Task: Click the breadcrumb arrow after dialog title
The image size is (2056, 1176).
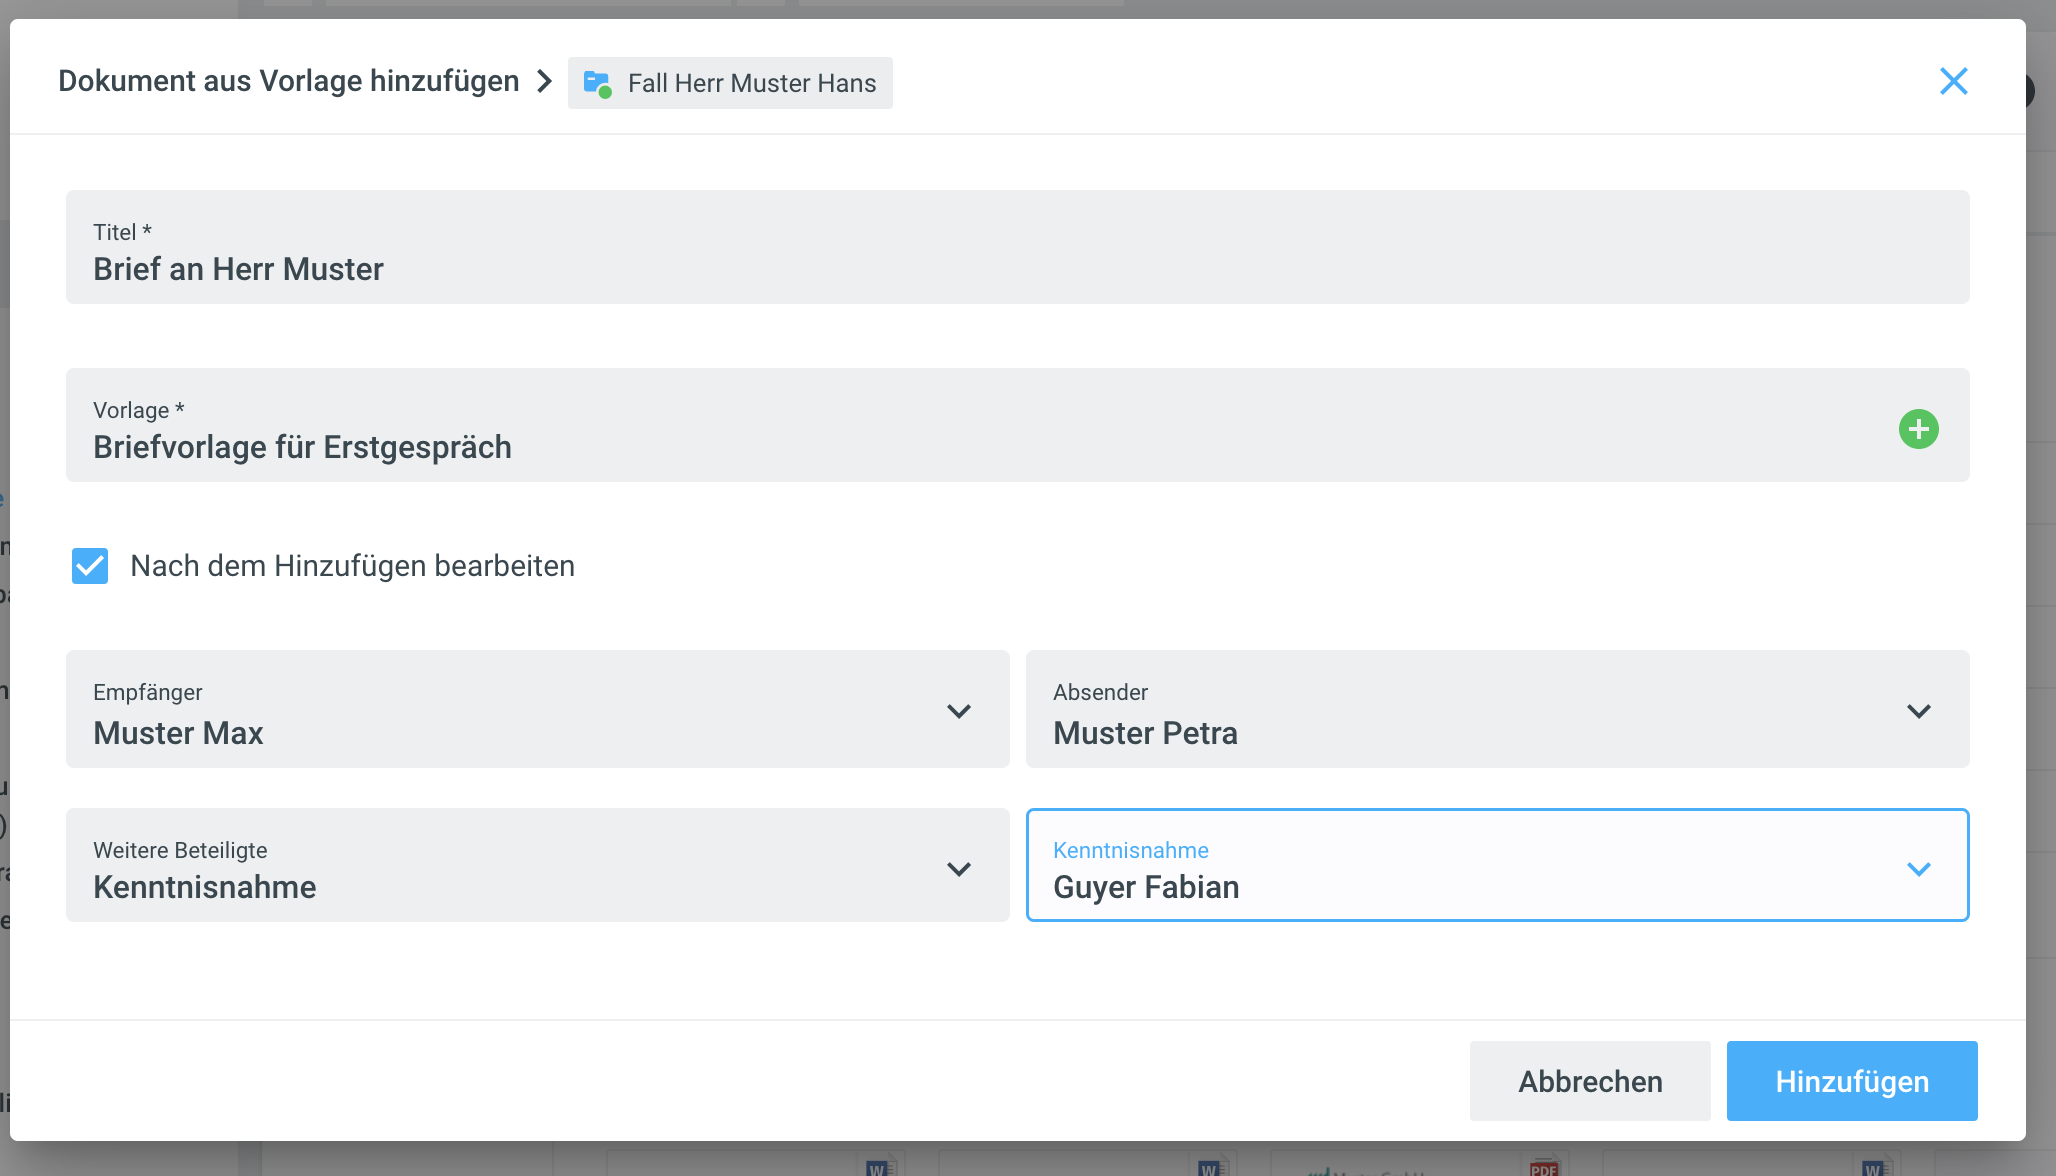Action: pos(544,81)
